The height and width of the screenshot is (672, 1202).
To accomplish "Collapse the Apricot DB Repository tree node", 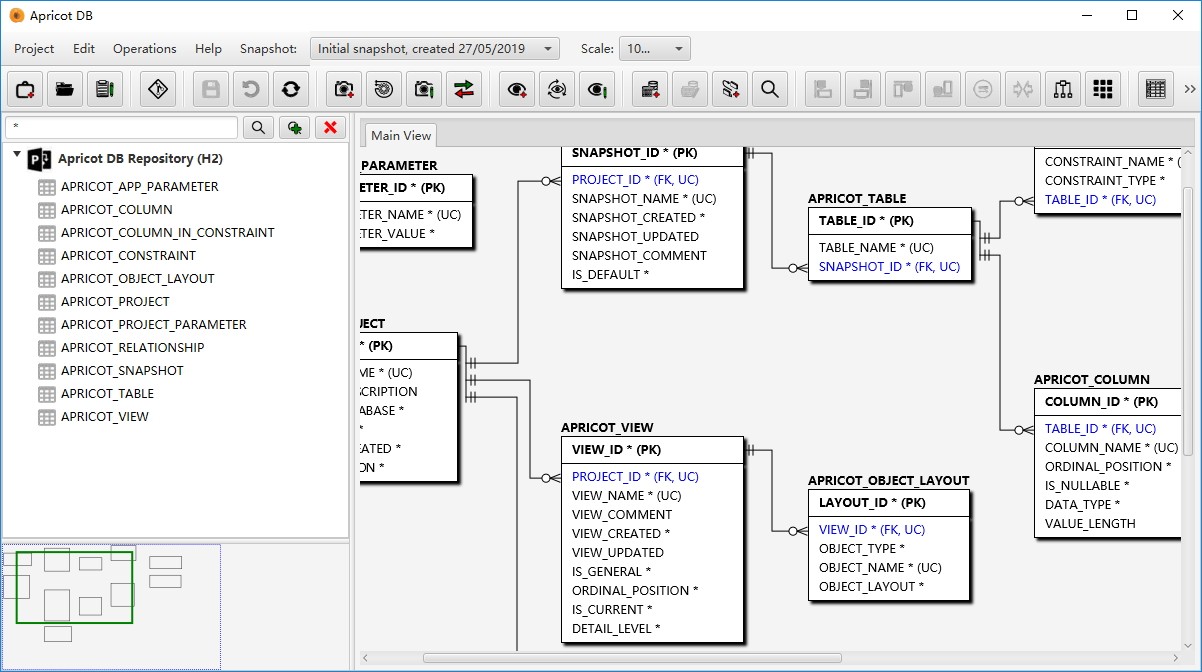I will coord(17,156).
